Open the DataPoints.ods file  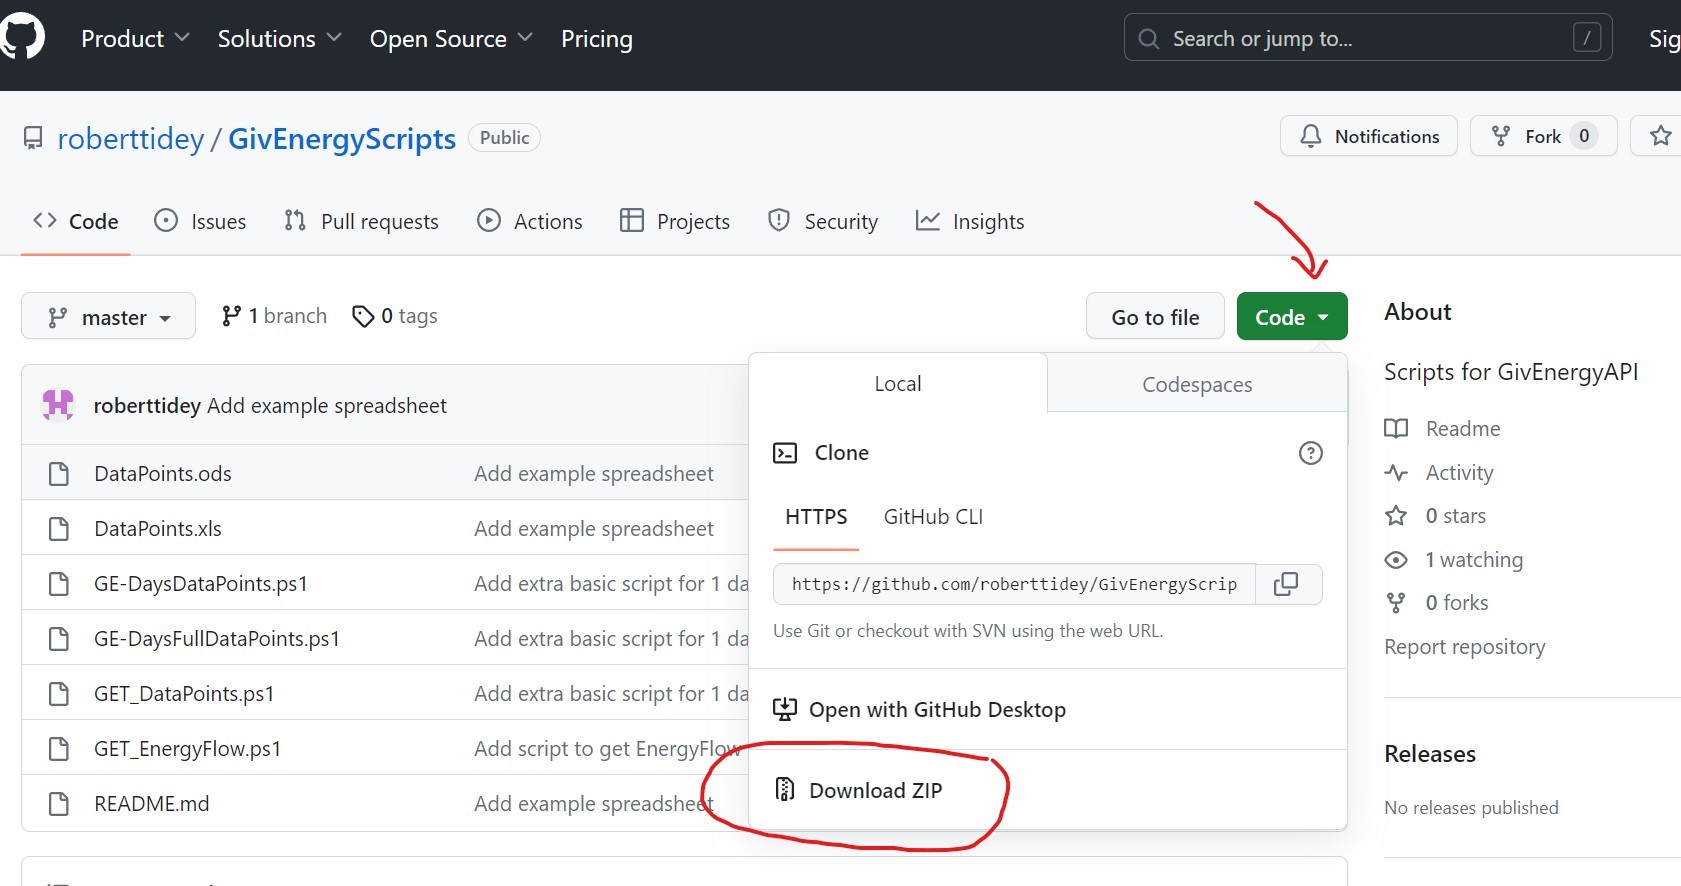(x=163, y=473)
